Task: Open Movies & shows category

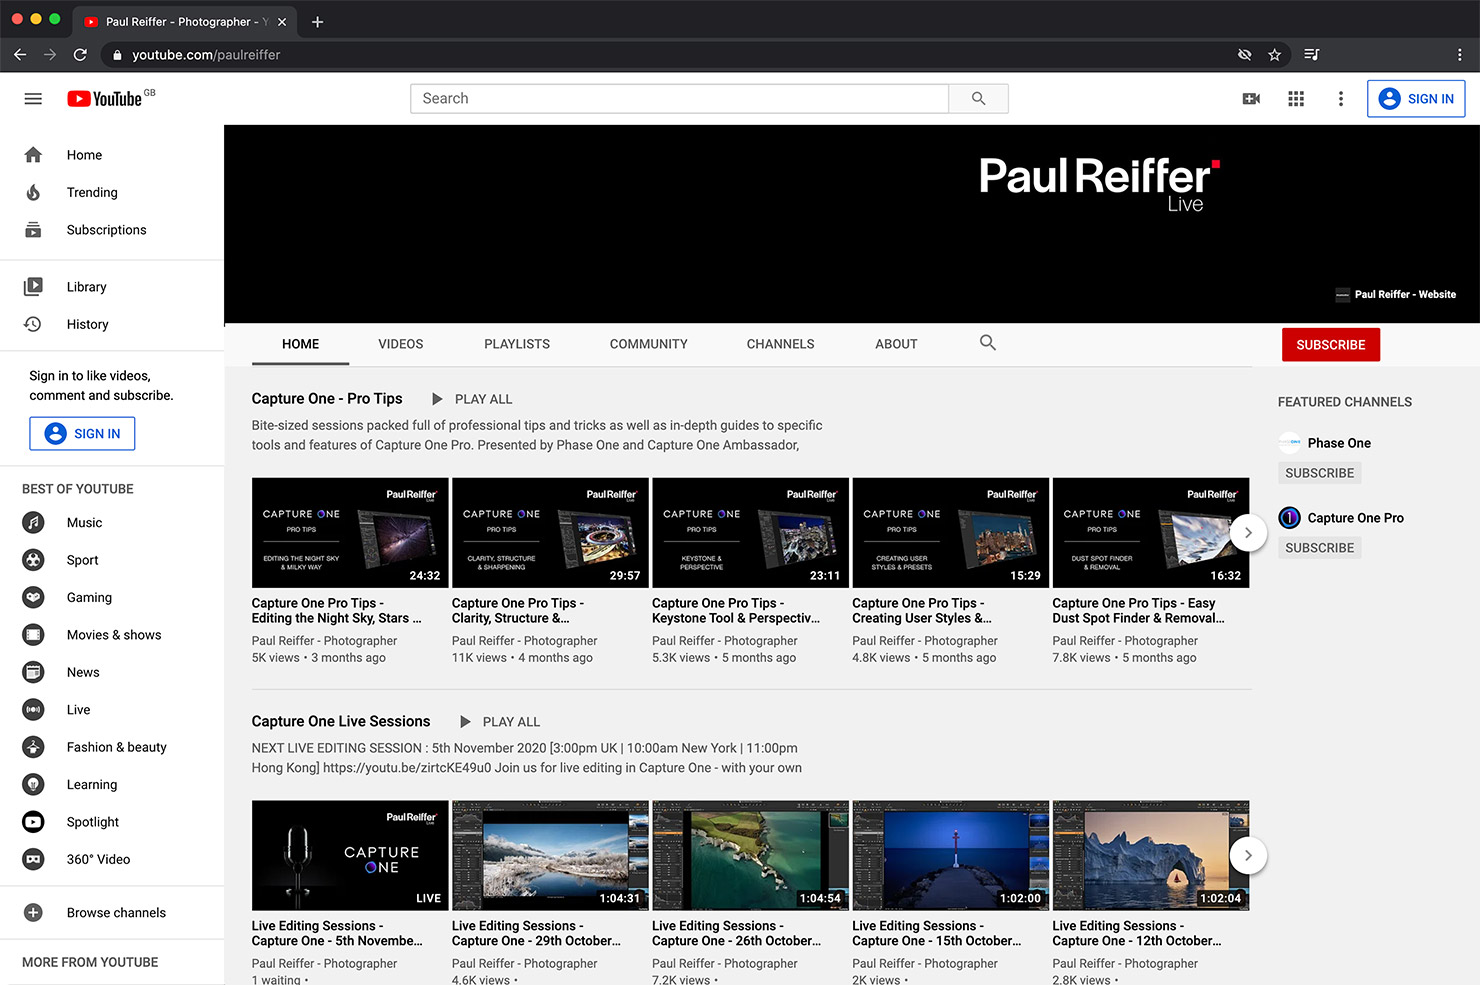Action: tap(112, 635)
